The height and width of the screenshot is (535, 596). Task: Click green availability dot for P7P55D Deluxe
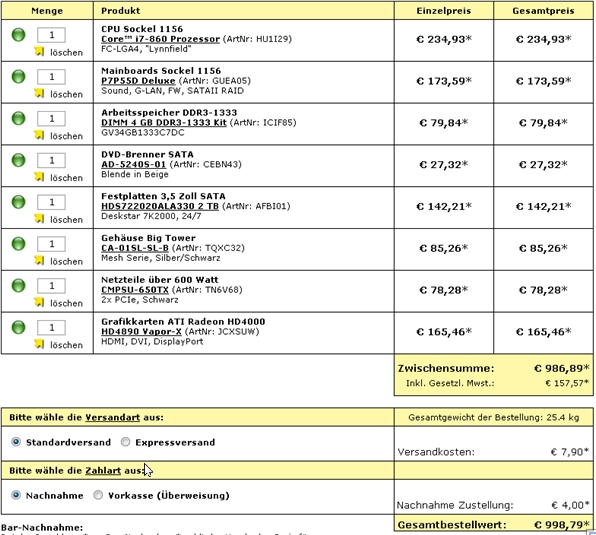[x=18, y=77]
